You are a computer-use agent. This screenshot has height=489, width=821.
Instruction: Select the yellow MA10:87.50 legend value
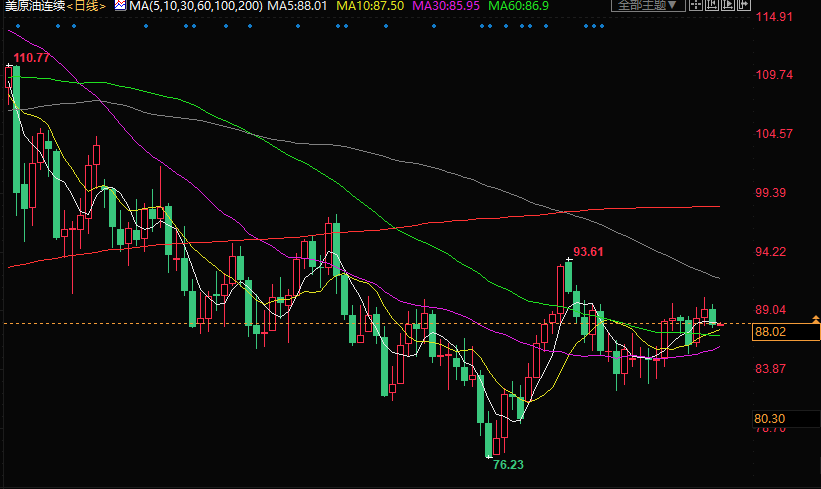[x=369, y=7]
